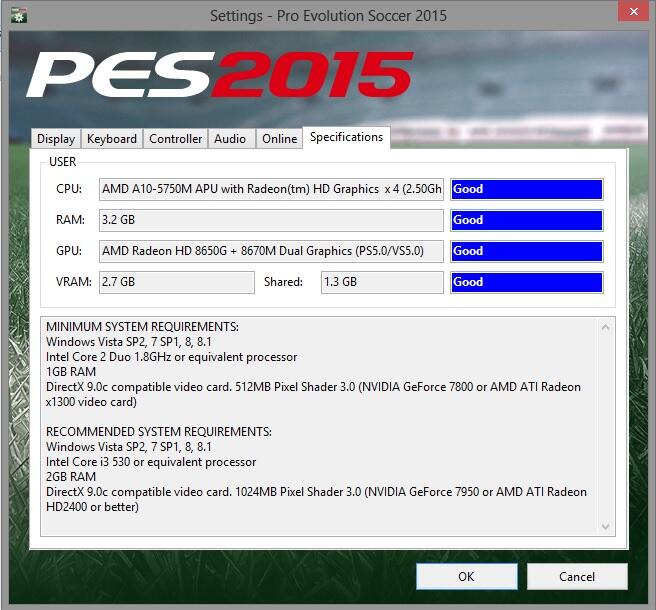Viewport: 656px width, 610px height.
Task: Switch to the Display tab
Action: coord(56,138)
